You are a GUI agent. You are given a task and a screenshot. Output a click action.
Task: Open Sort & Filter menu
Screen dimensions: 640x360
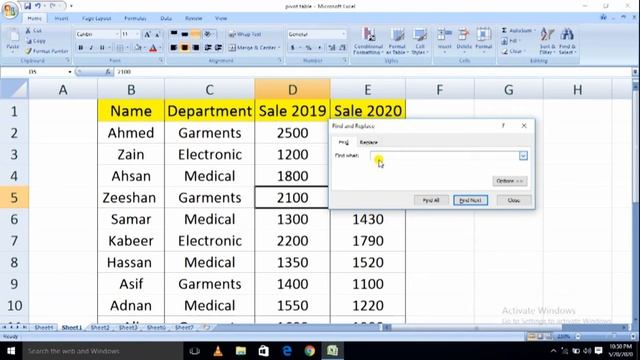click(547, 41)
